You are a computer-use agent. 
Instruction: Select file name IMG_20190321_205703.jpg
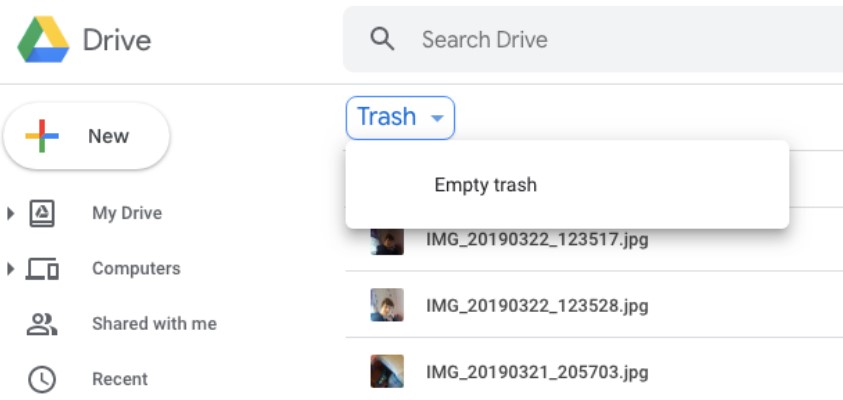537,372
